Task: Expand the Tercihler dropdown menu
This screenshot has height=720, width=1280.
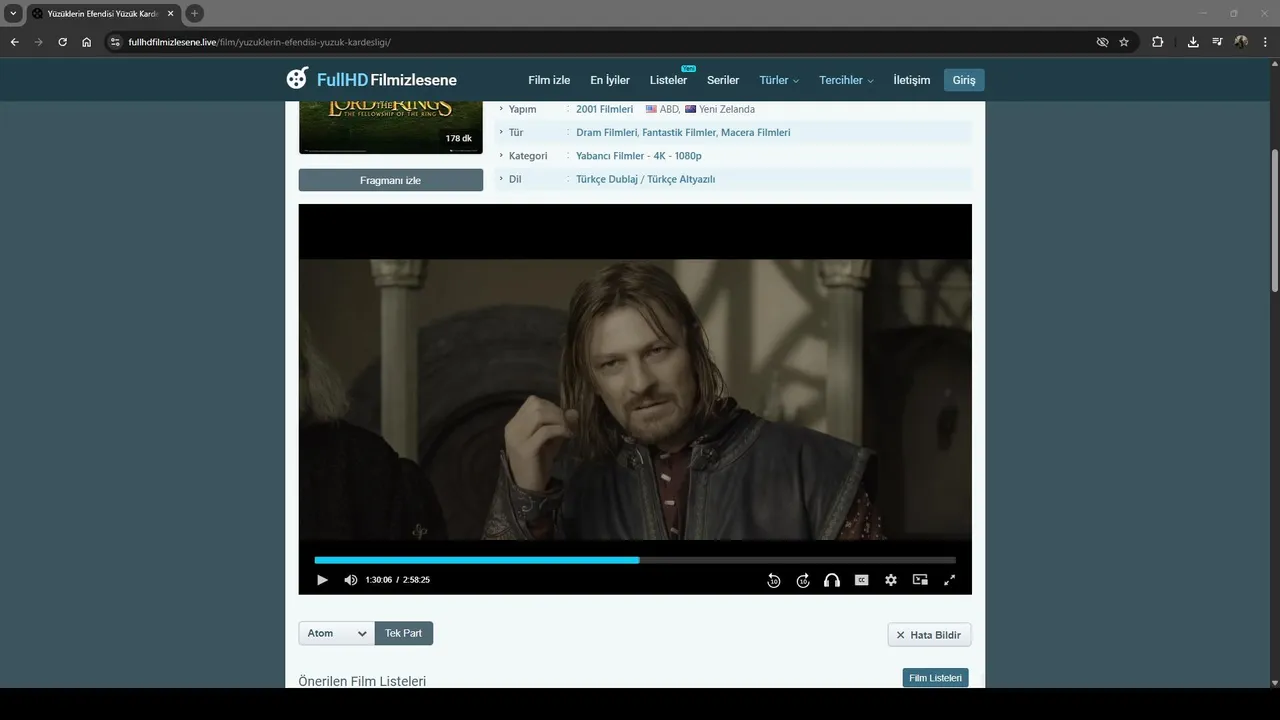Action: coord(846,80)
